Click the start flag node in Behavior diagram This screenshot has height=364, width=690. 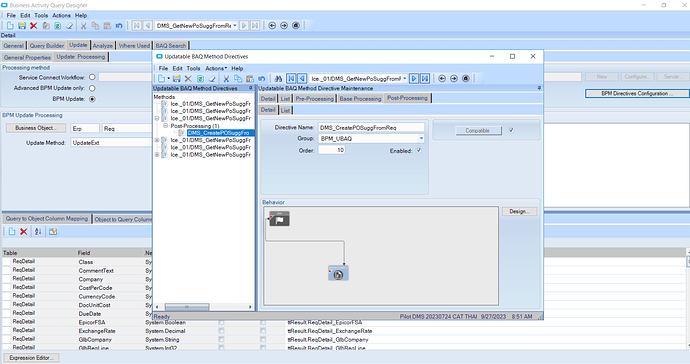pos(279,219)
